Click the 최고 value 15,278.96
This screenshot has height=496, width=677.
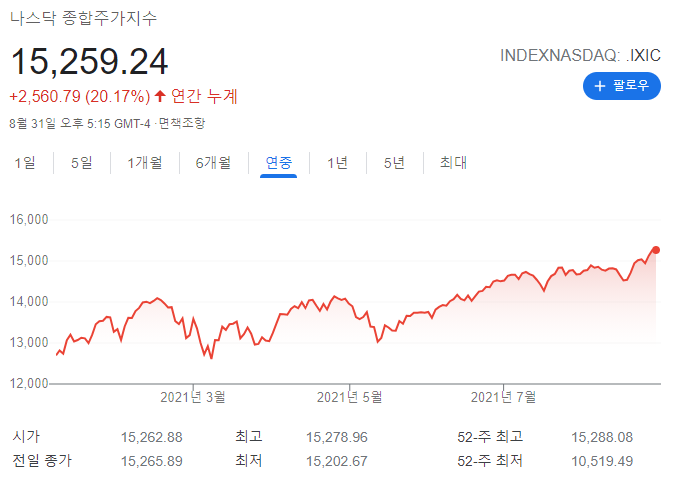[337, 437]
